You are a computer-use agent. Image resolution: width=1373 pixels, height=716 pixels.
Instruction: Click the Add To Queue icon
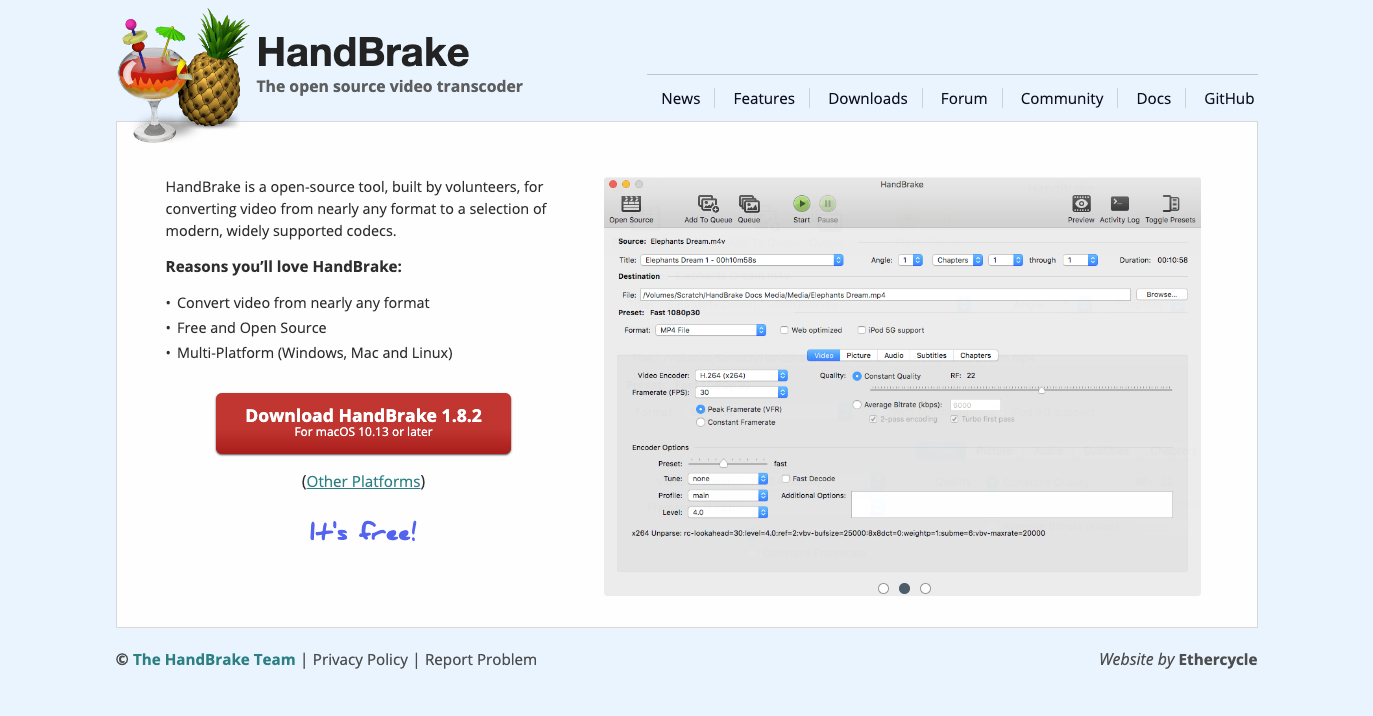pyautogui.click(x=708, y=204)
